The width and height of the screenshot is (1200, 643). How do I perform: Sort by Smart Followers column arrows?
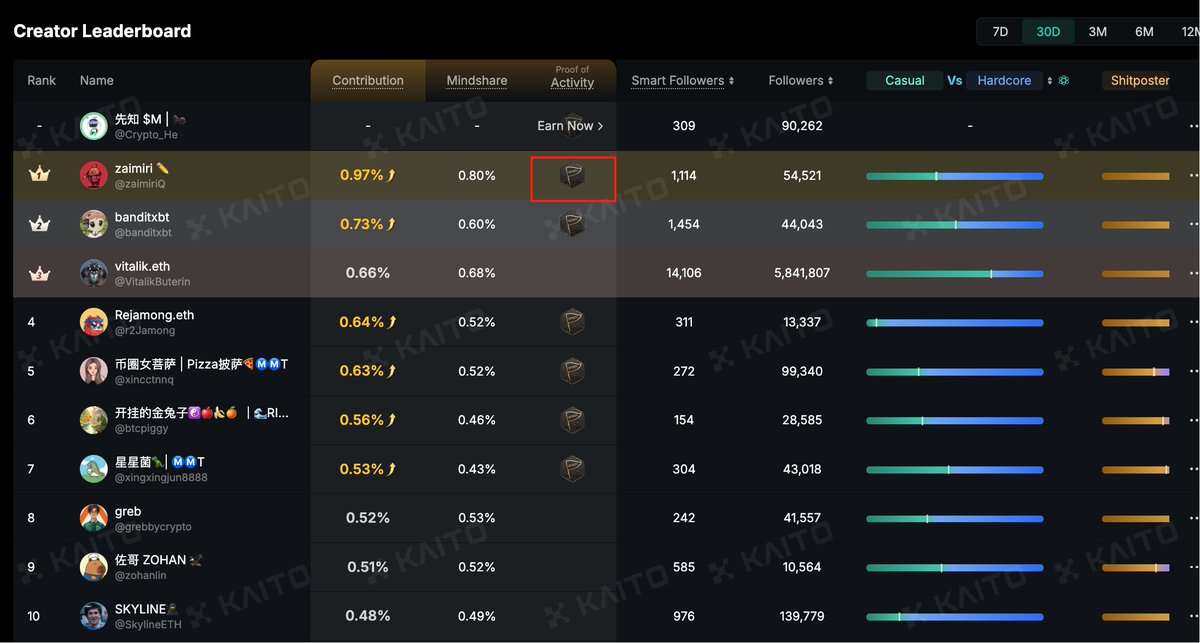coord(732,81)
